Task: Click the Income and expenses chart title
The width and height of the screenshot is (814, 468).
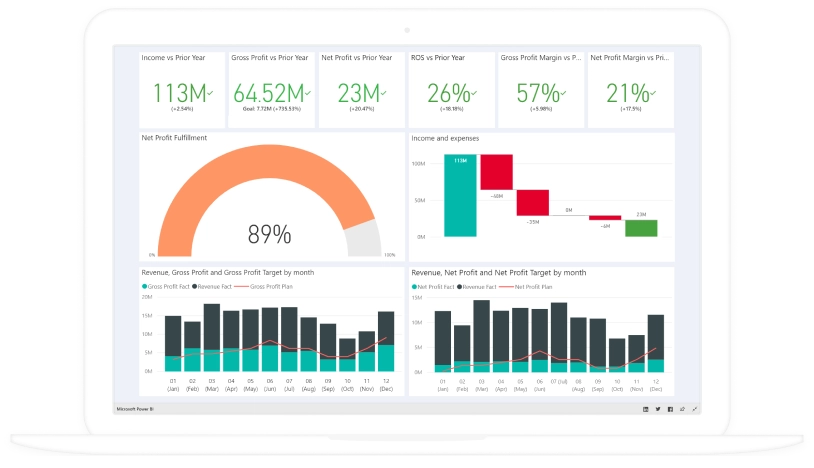Action: pyautogui.click(x=445, y=138)
